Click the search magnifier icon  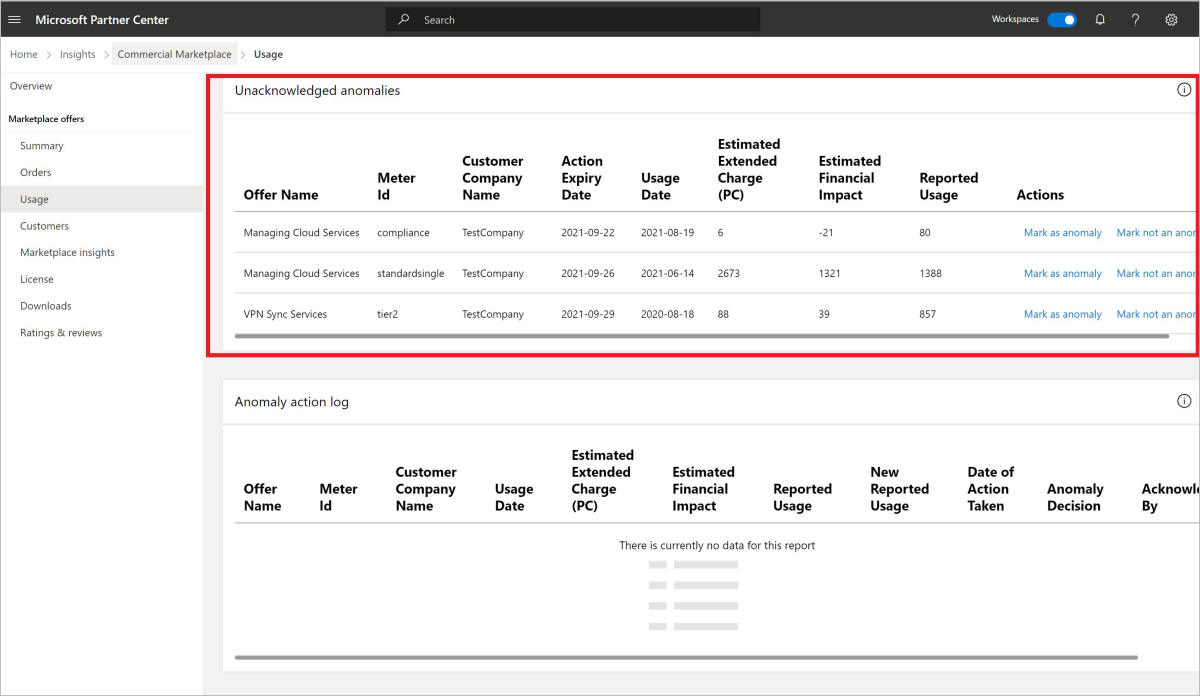[x=404, y=20]
